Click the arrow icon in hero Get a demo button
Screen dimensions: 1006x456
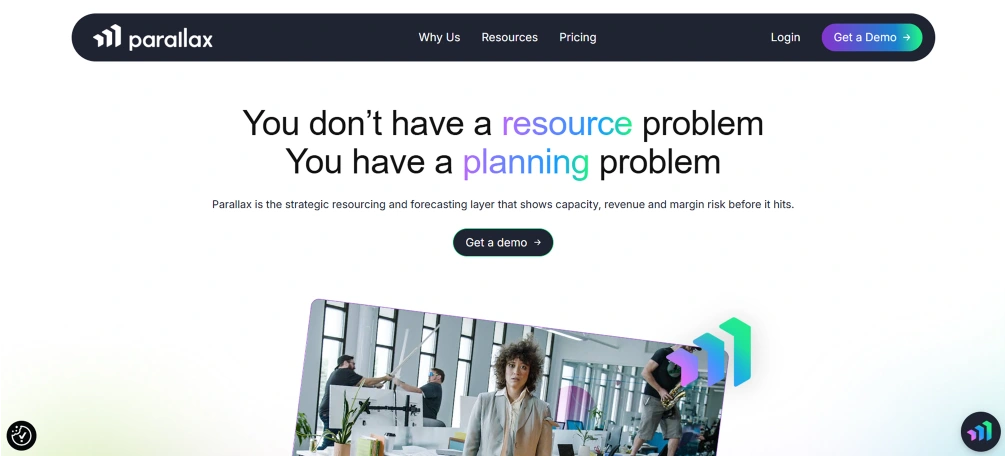(x=538, y=242)
